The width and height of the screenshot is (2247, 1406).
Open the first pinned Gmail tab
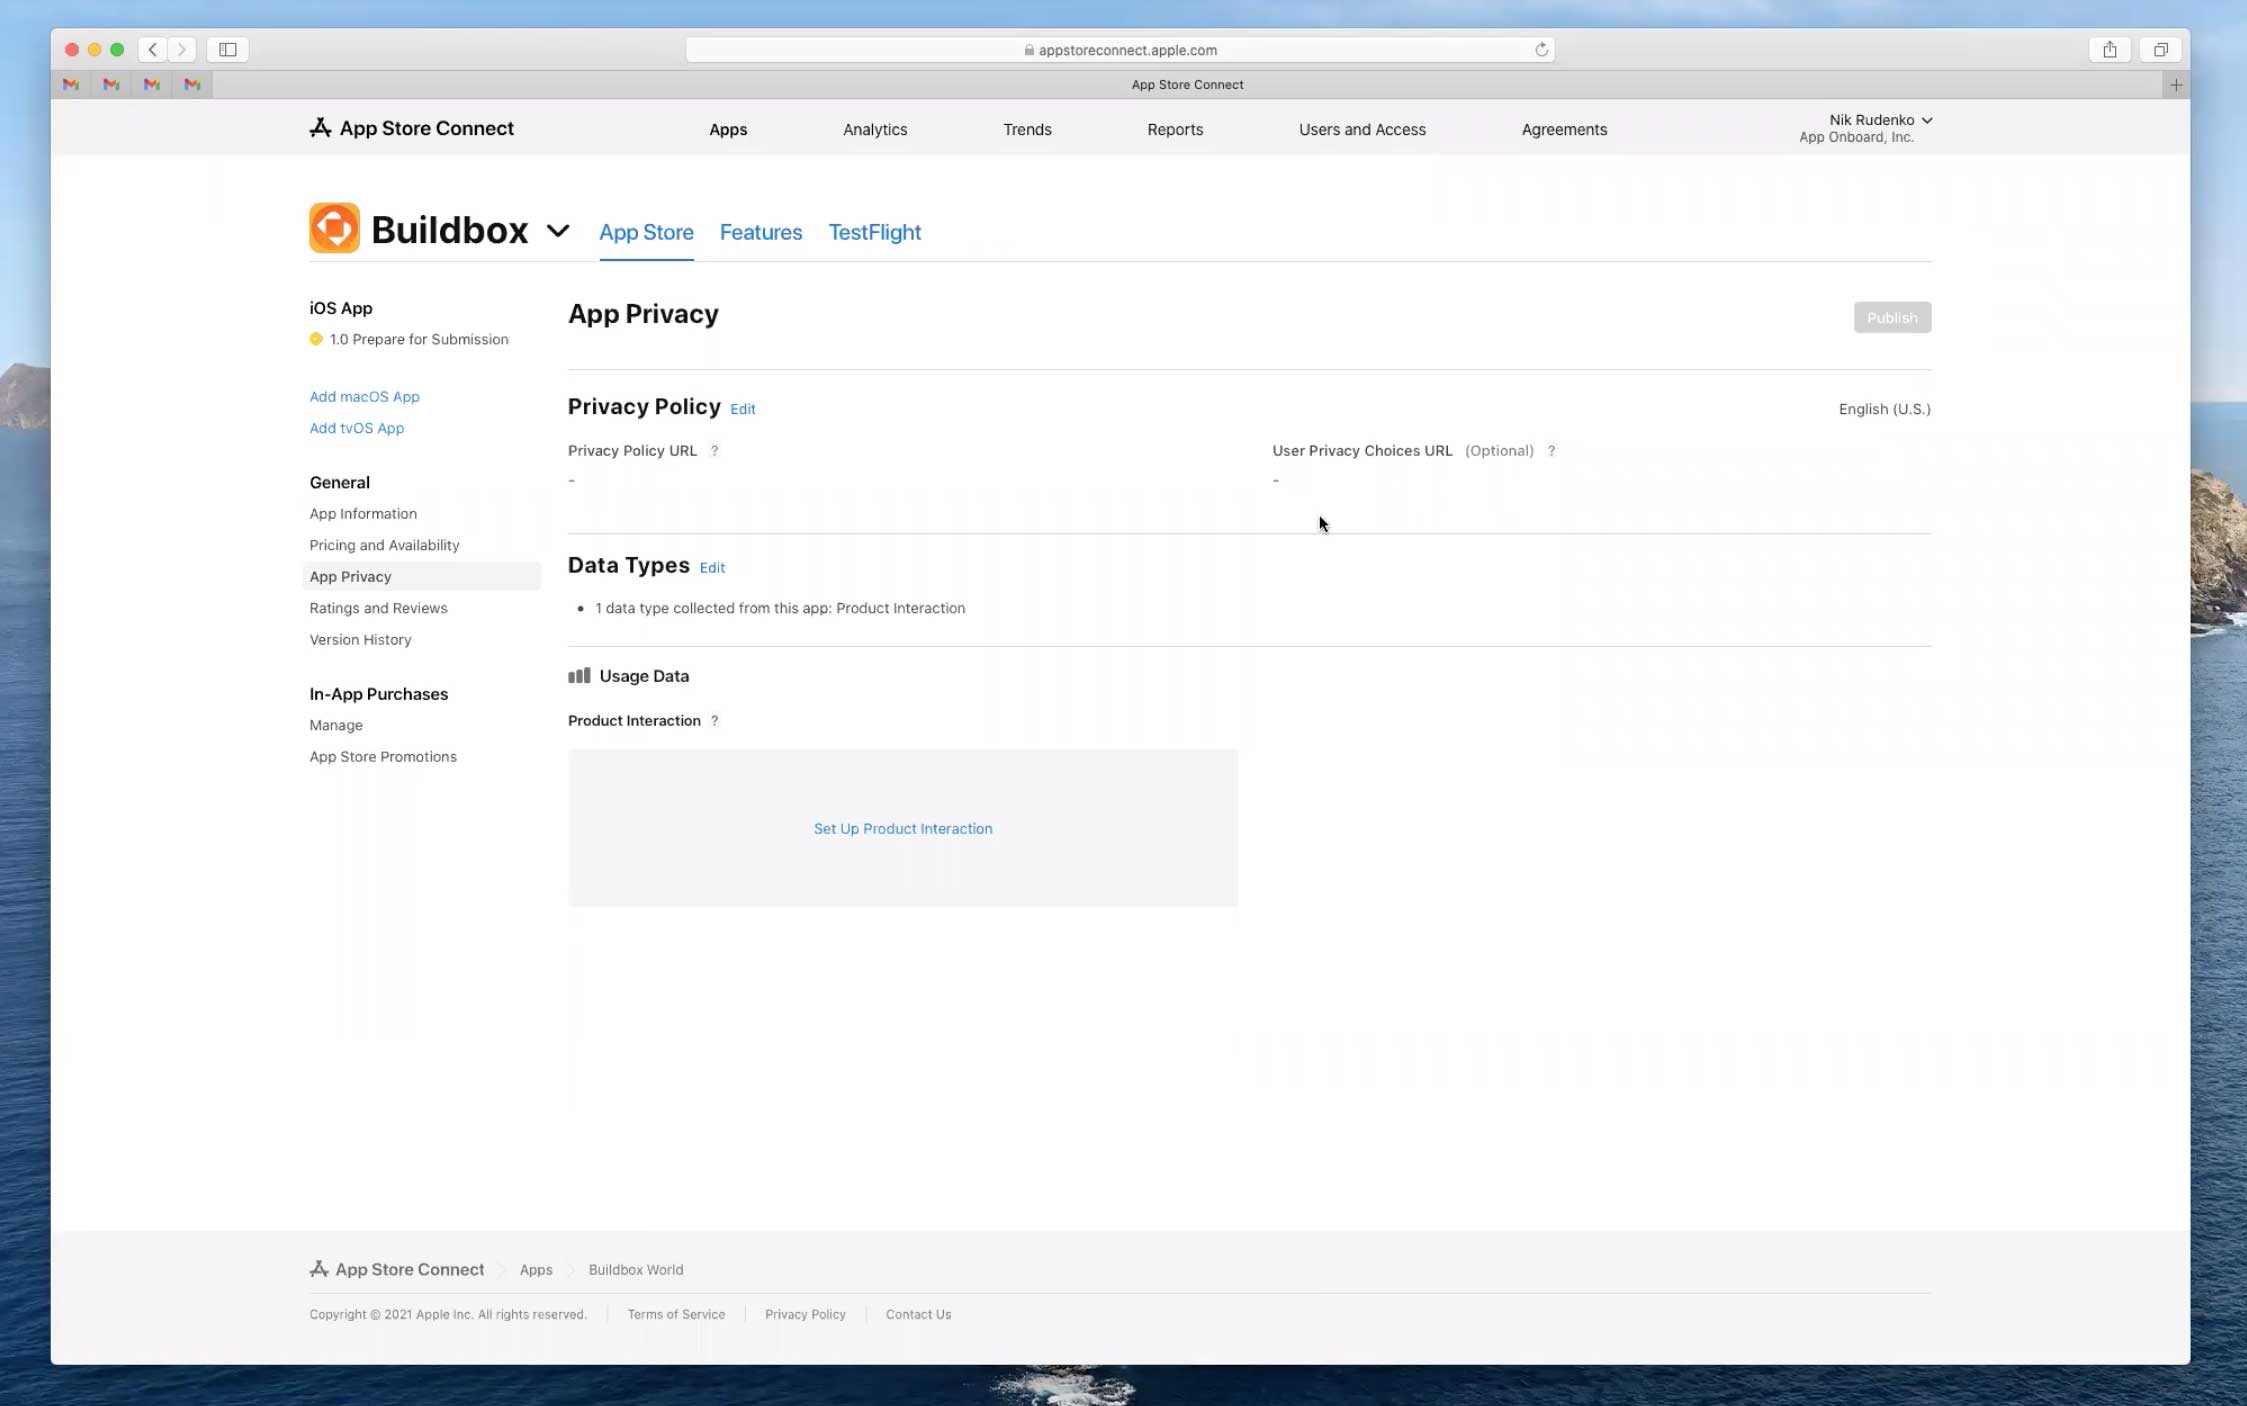pyautogui.click(x=71, y=85)
